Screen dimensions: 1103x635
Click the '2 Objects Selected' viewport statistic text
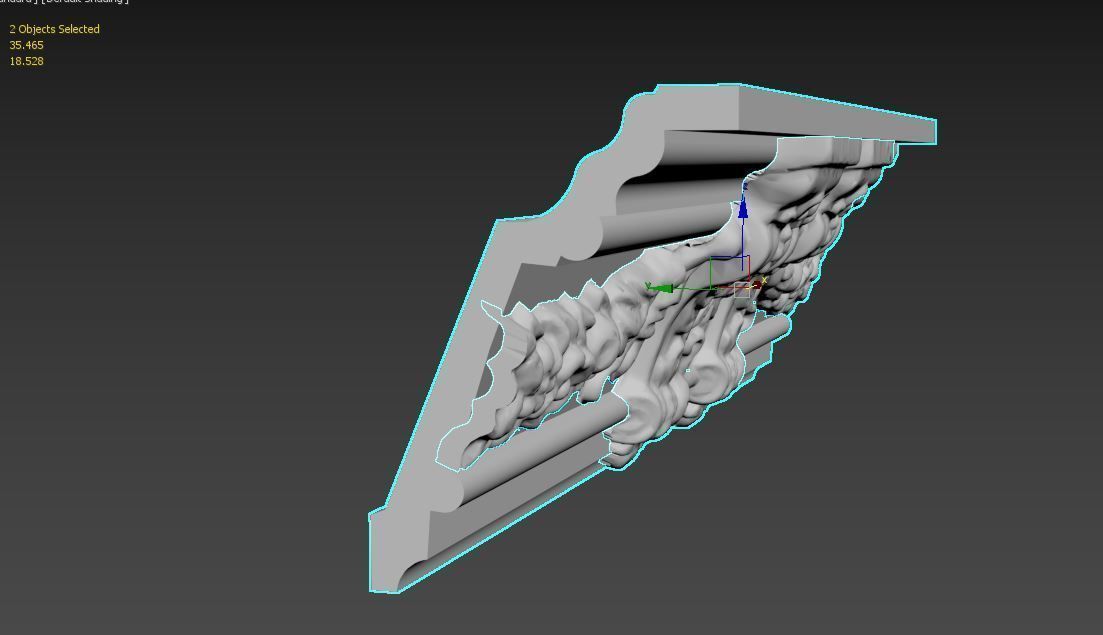click(x=54, y=29)
